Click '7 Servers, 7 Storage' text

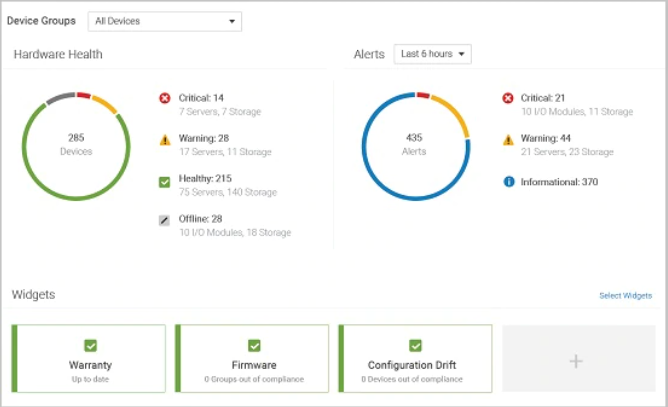tap(220, 112)
